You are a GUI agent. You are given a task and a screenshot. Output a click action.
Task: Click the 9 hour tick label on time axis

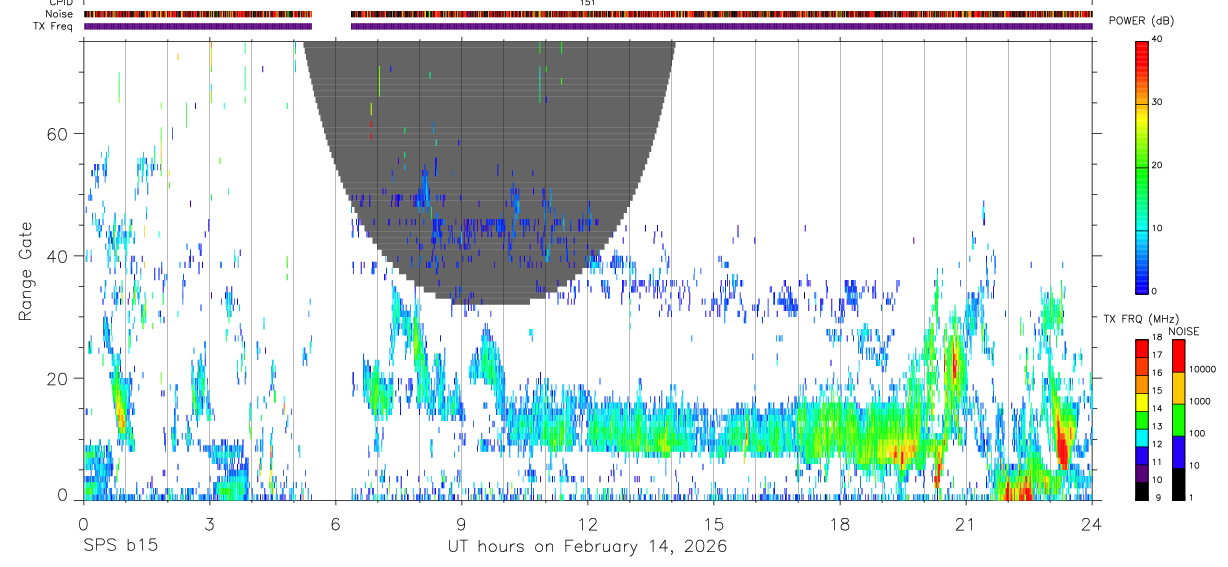pos(461,522)
